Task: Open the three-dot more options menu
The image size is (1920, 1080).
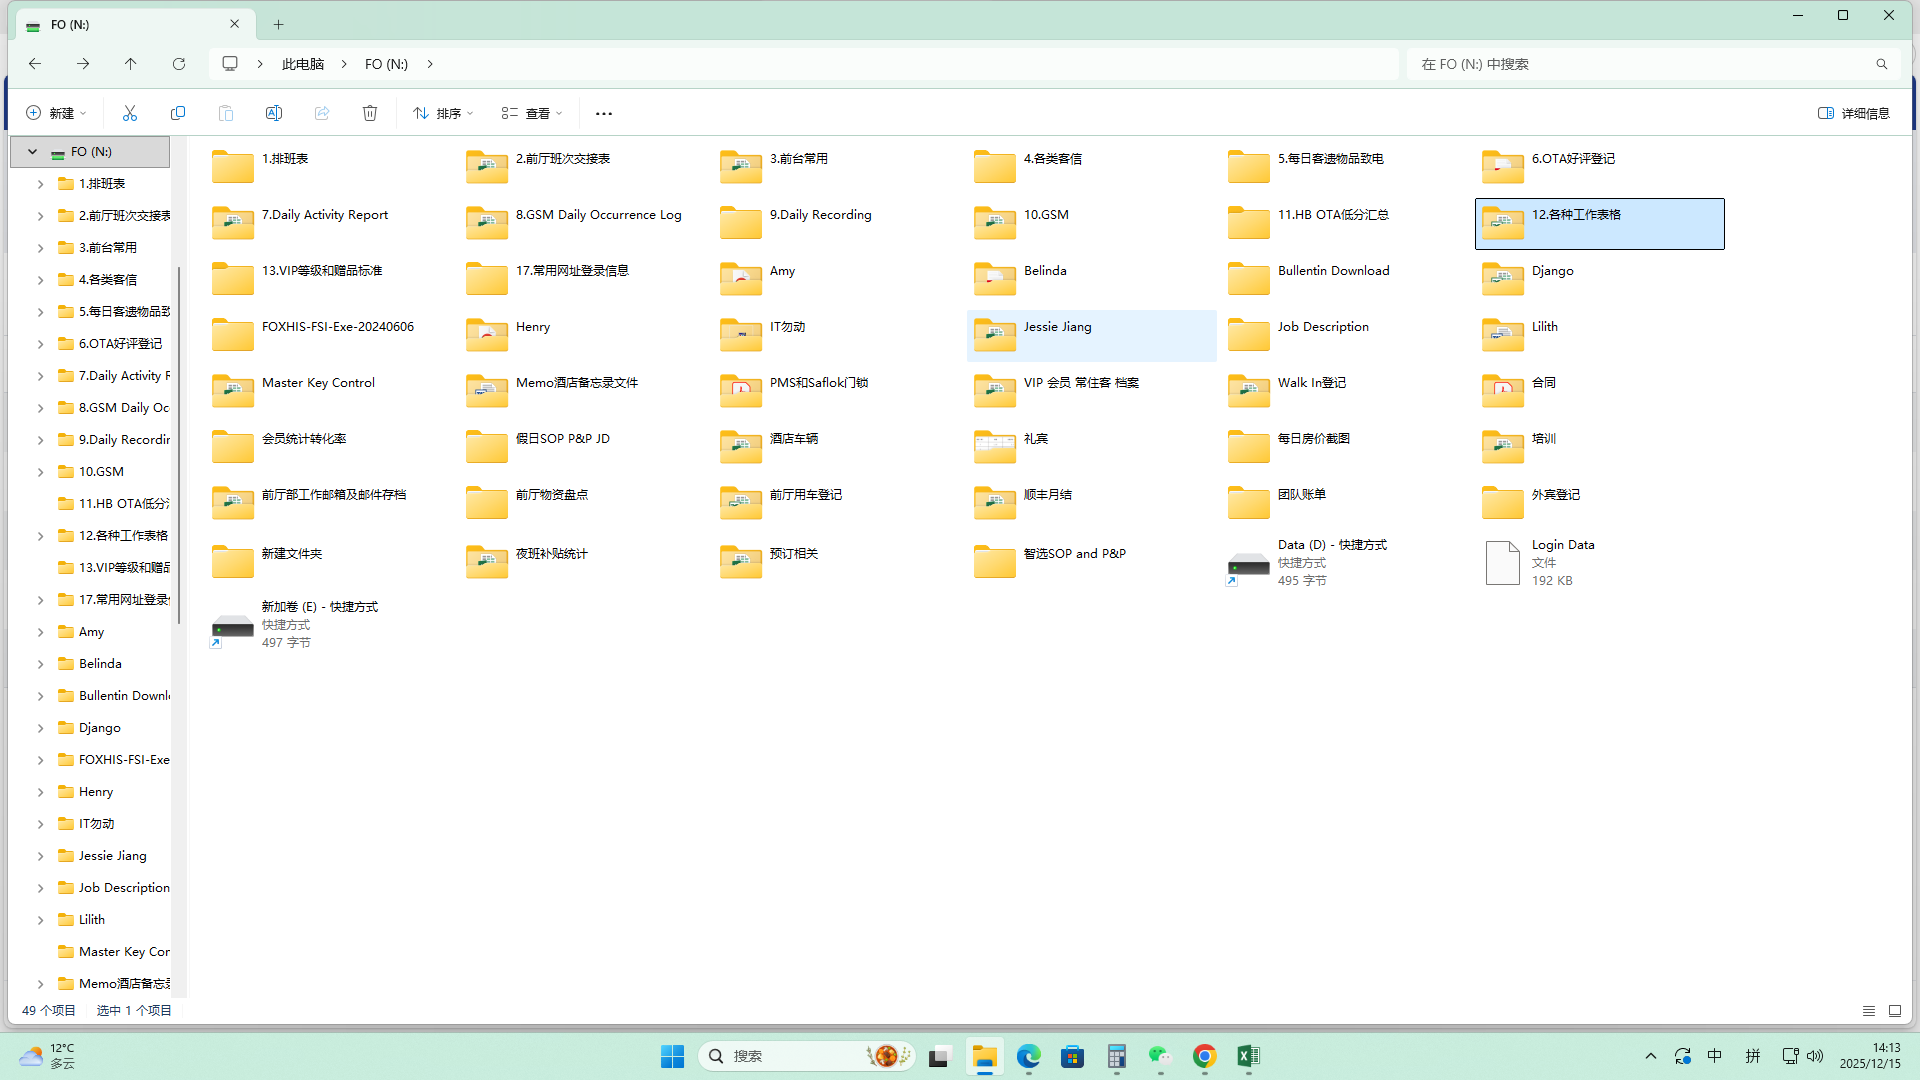Action: pyautogui.click(x=603, y=113)
